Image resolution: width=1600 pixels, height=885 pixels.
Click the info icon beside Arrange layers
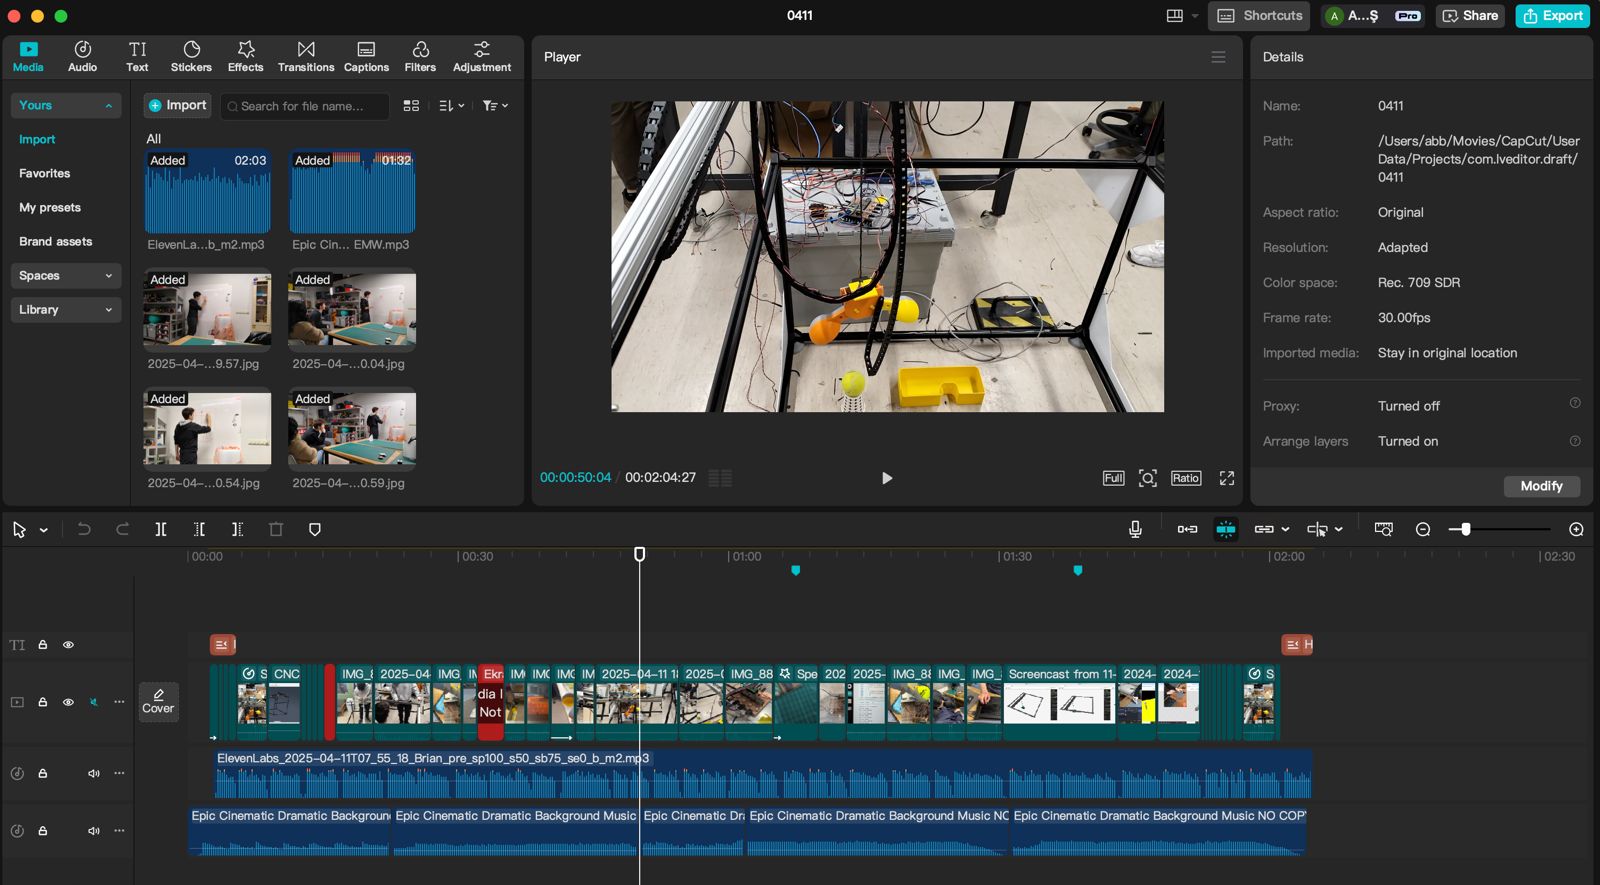[1575, 441]
